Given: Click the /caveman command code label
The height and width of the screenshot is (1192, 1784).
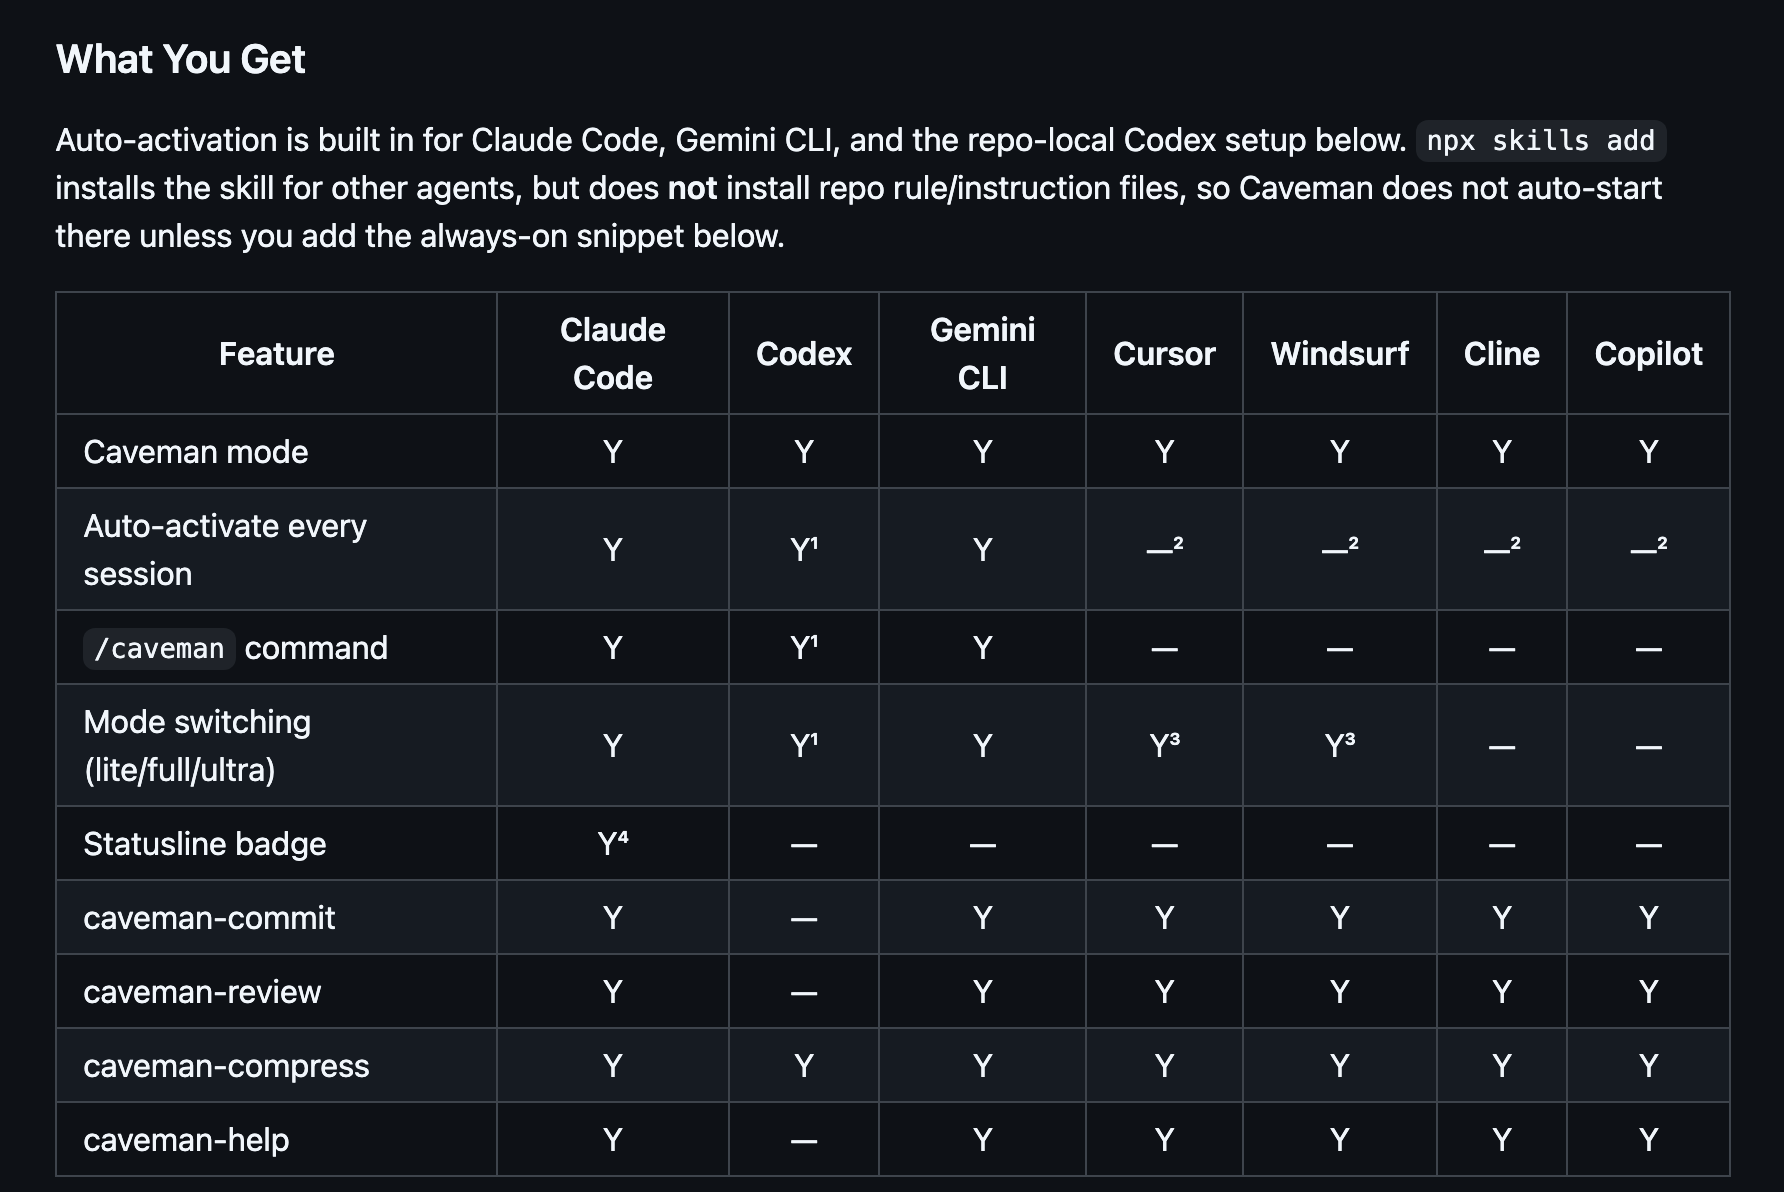Looking at the screenshot, I should [x=159, y=648].
